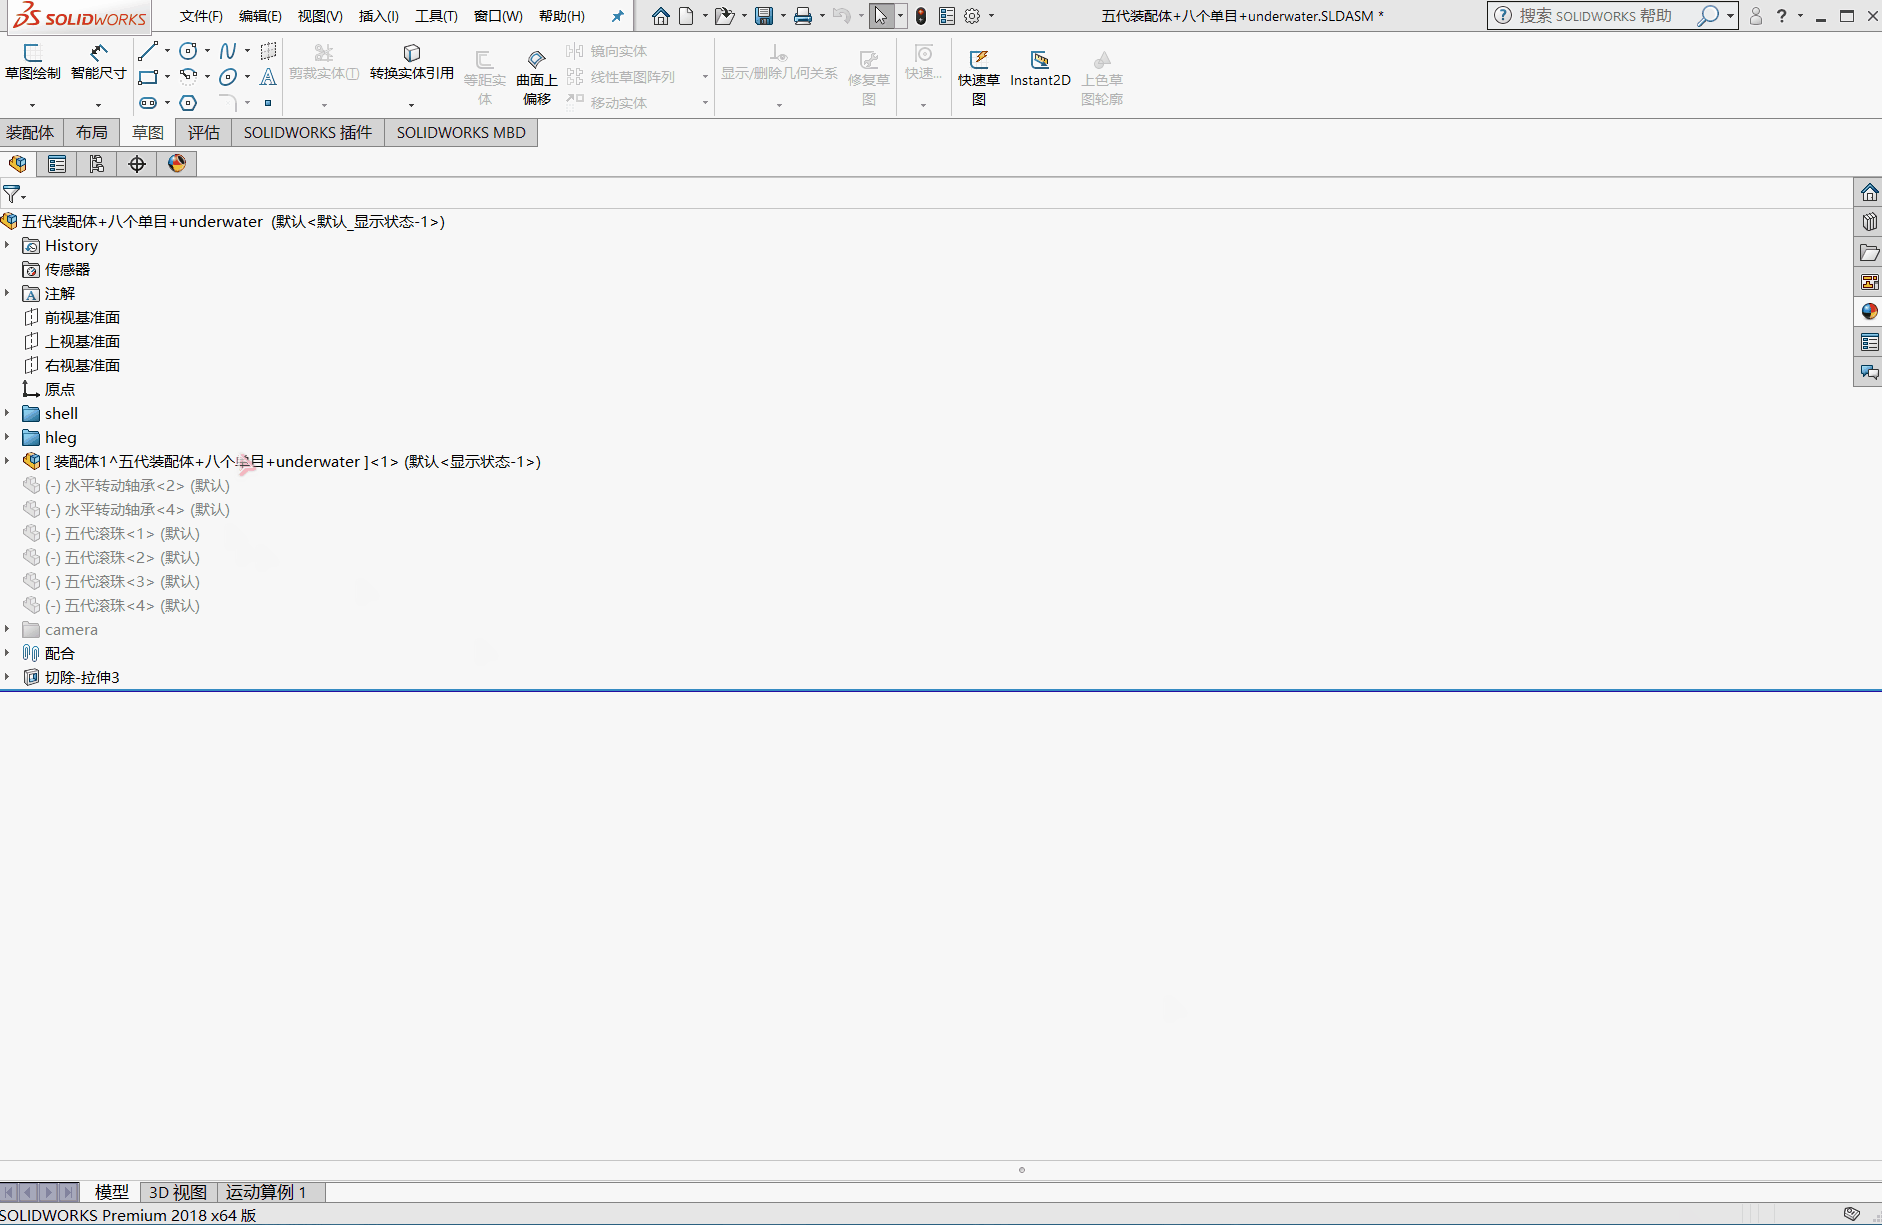Select the Point sketch tool

268,103
